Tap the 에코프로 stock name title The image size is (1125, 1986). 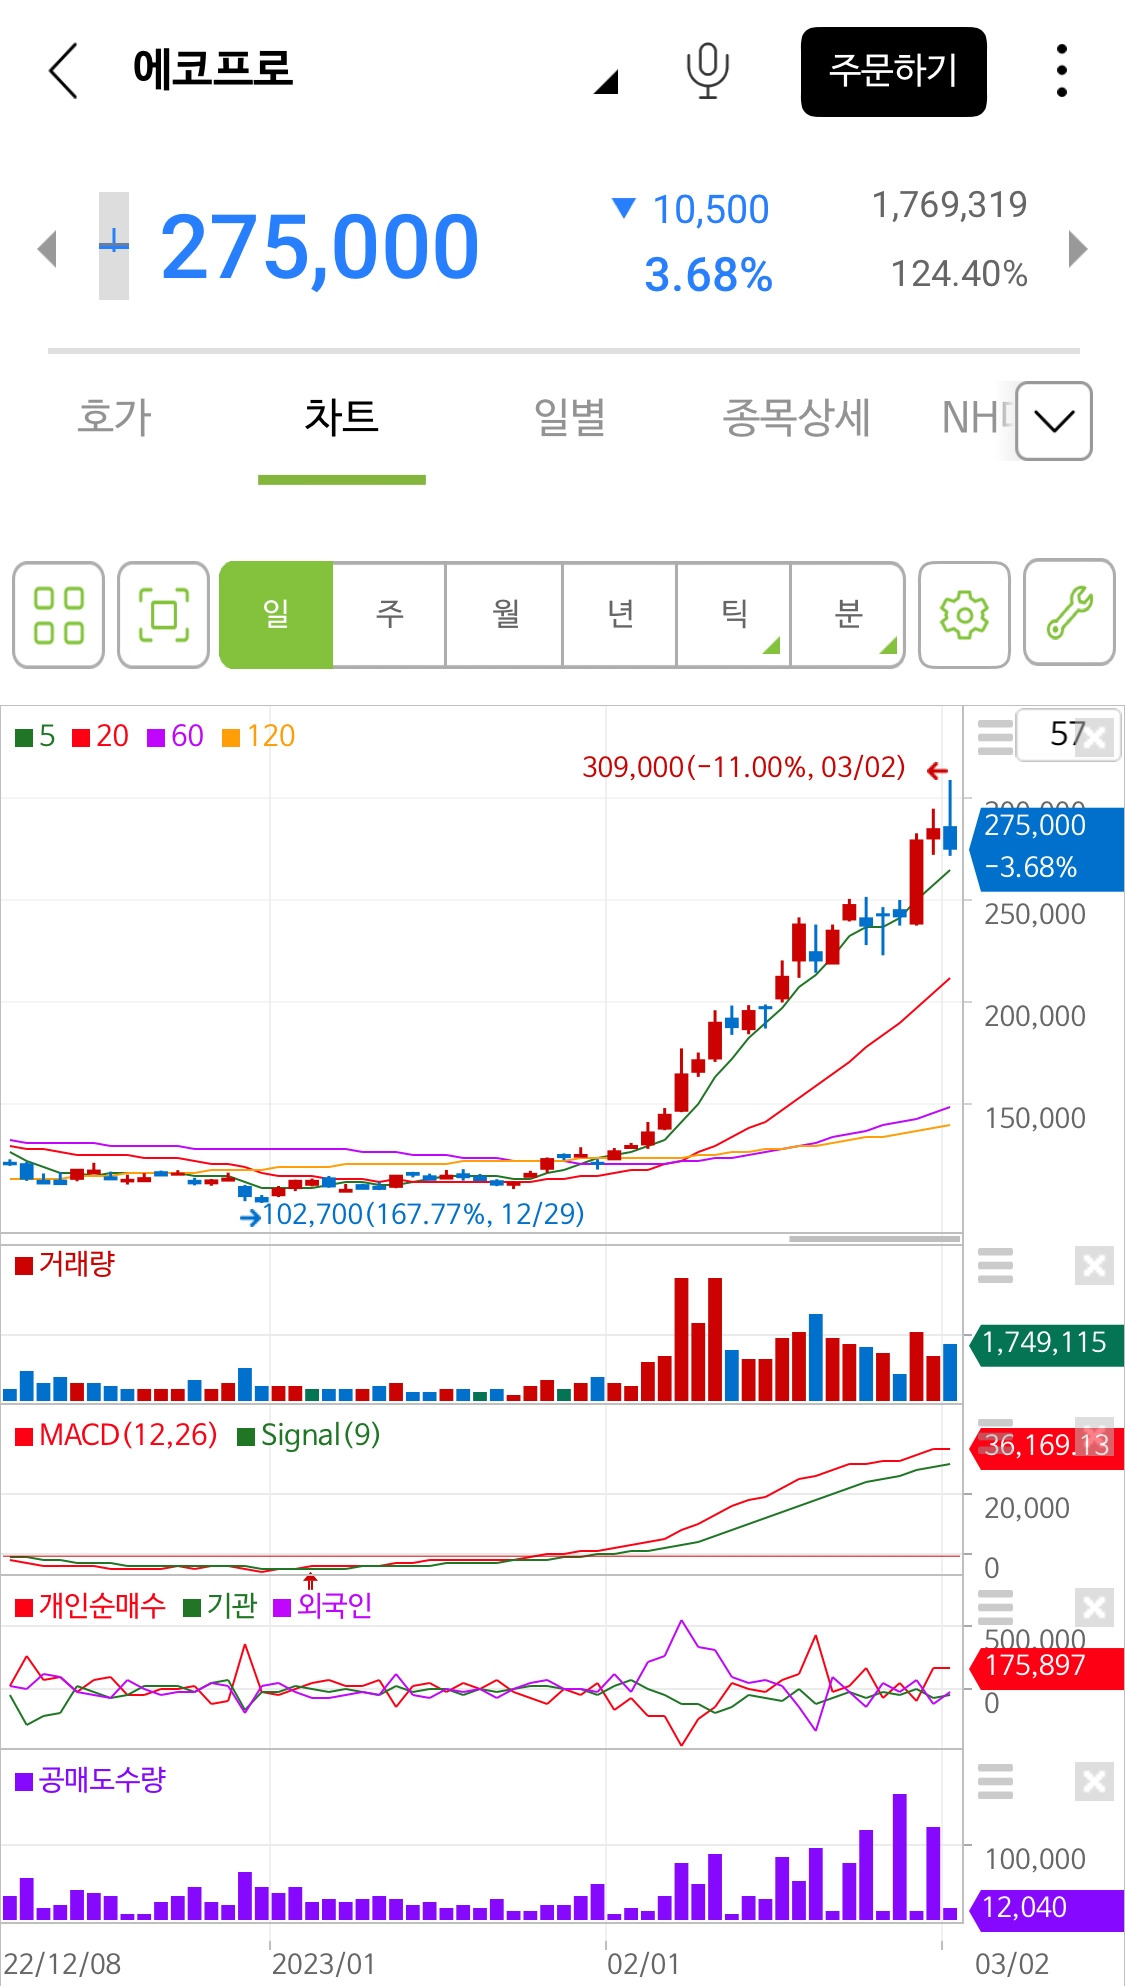(x=212, y=68)
